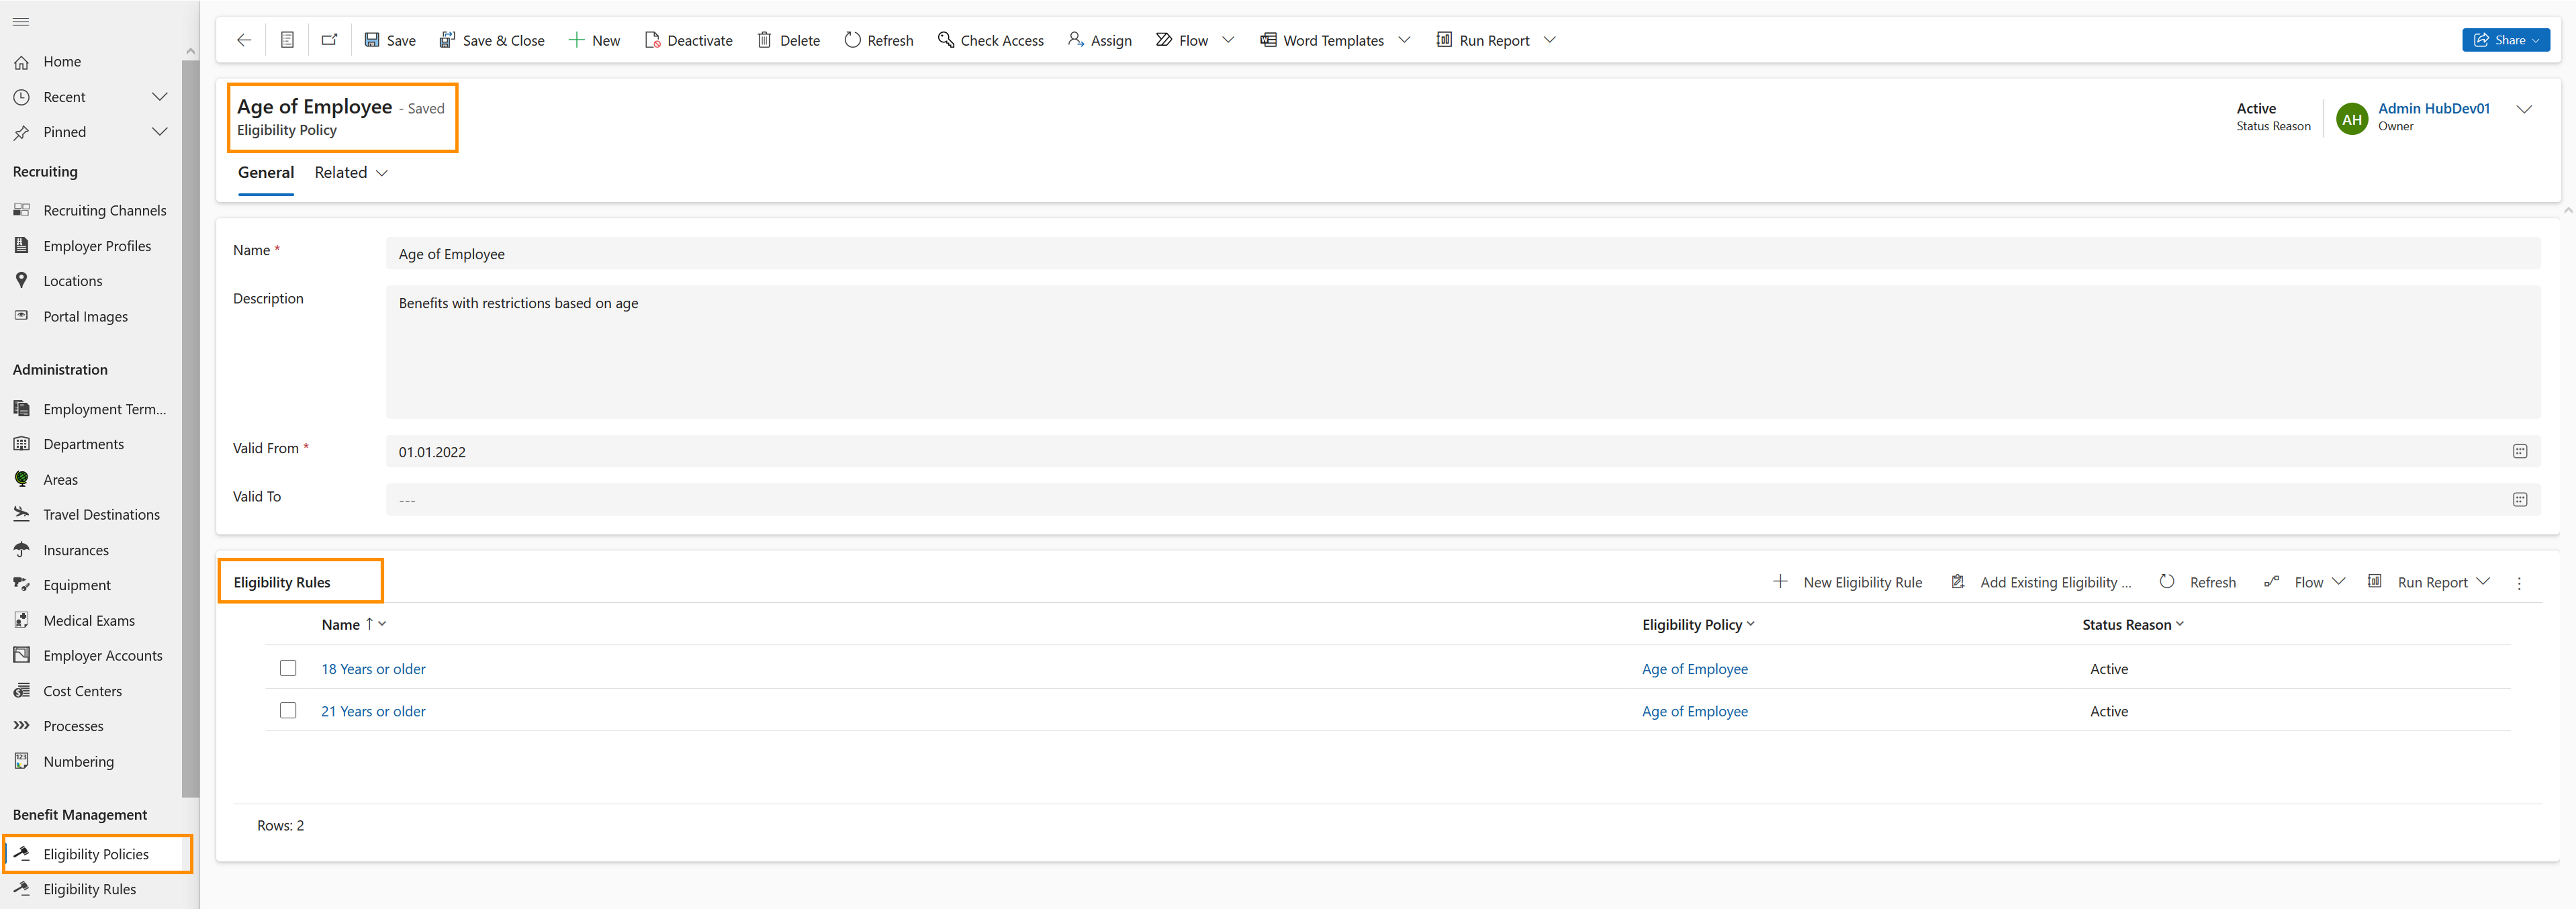Click the Medical Exams sidebar icon

(x=22, y=620)
